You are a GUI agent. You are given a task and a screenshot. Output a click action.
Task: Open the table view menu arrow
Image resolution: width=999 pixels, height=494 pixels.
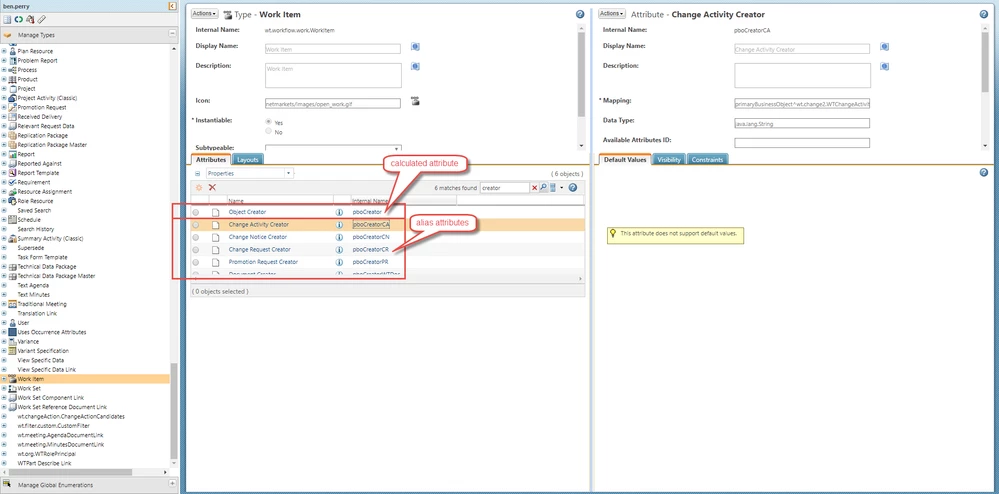(561, 188)
